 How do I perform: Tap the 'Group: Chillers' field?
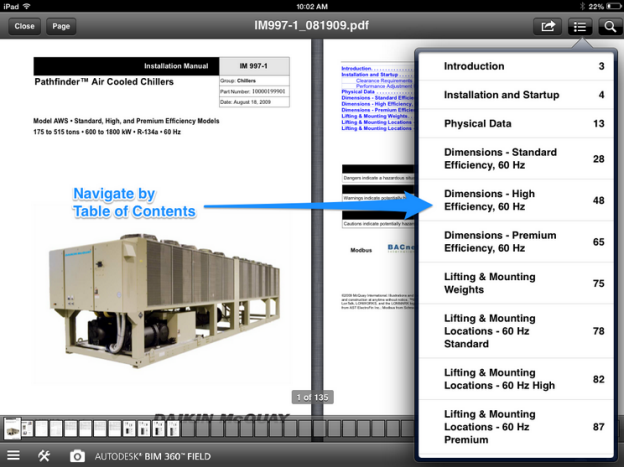254,80
